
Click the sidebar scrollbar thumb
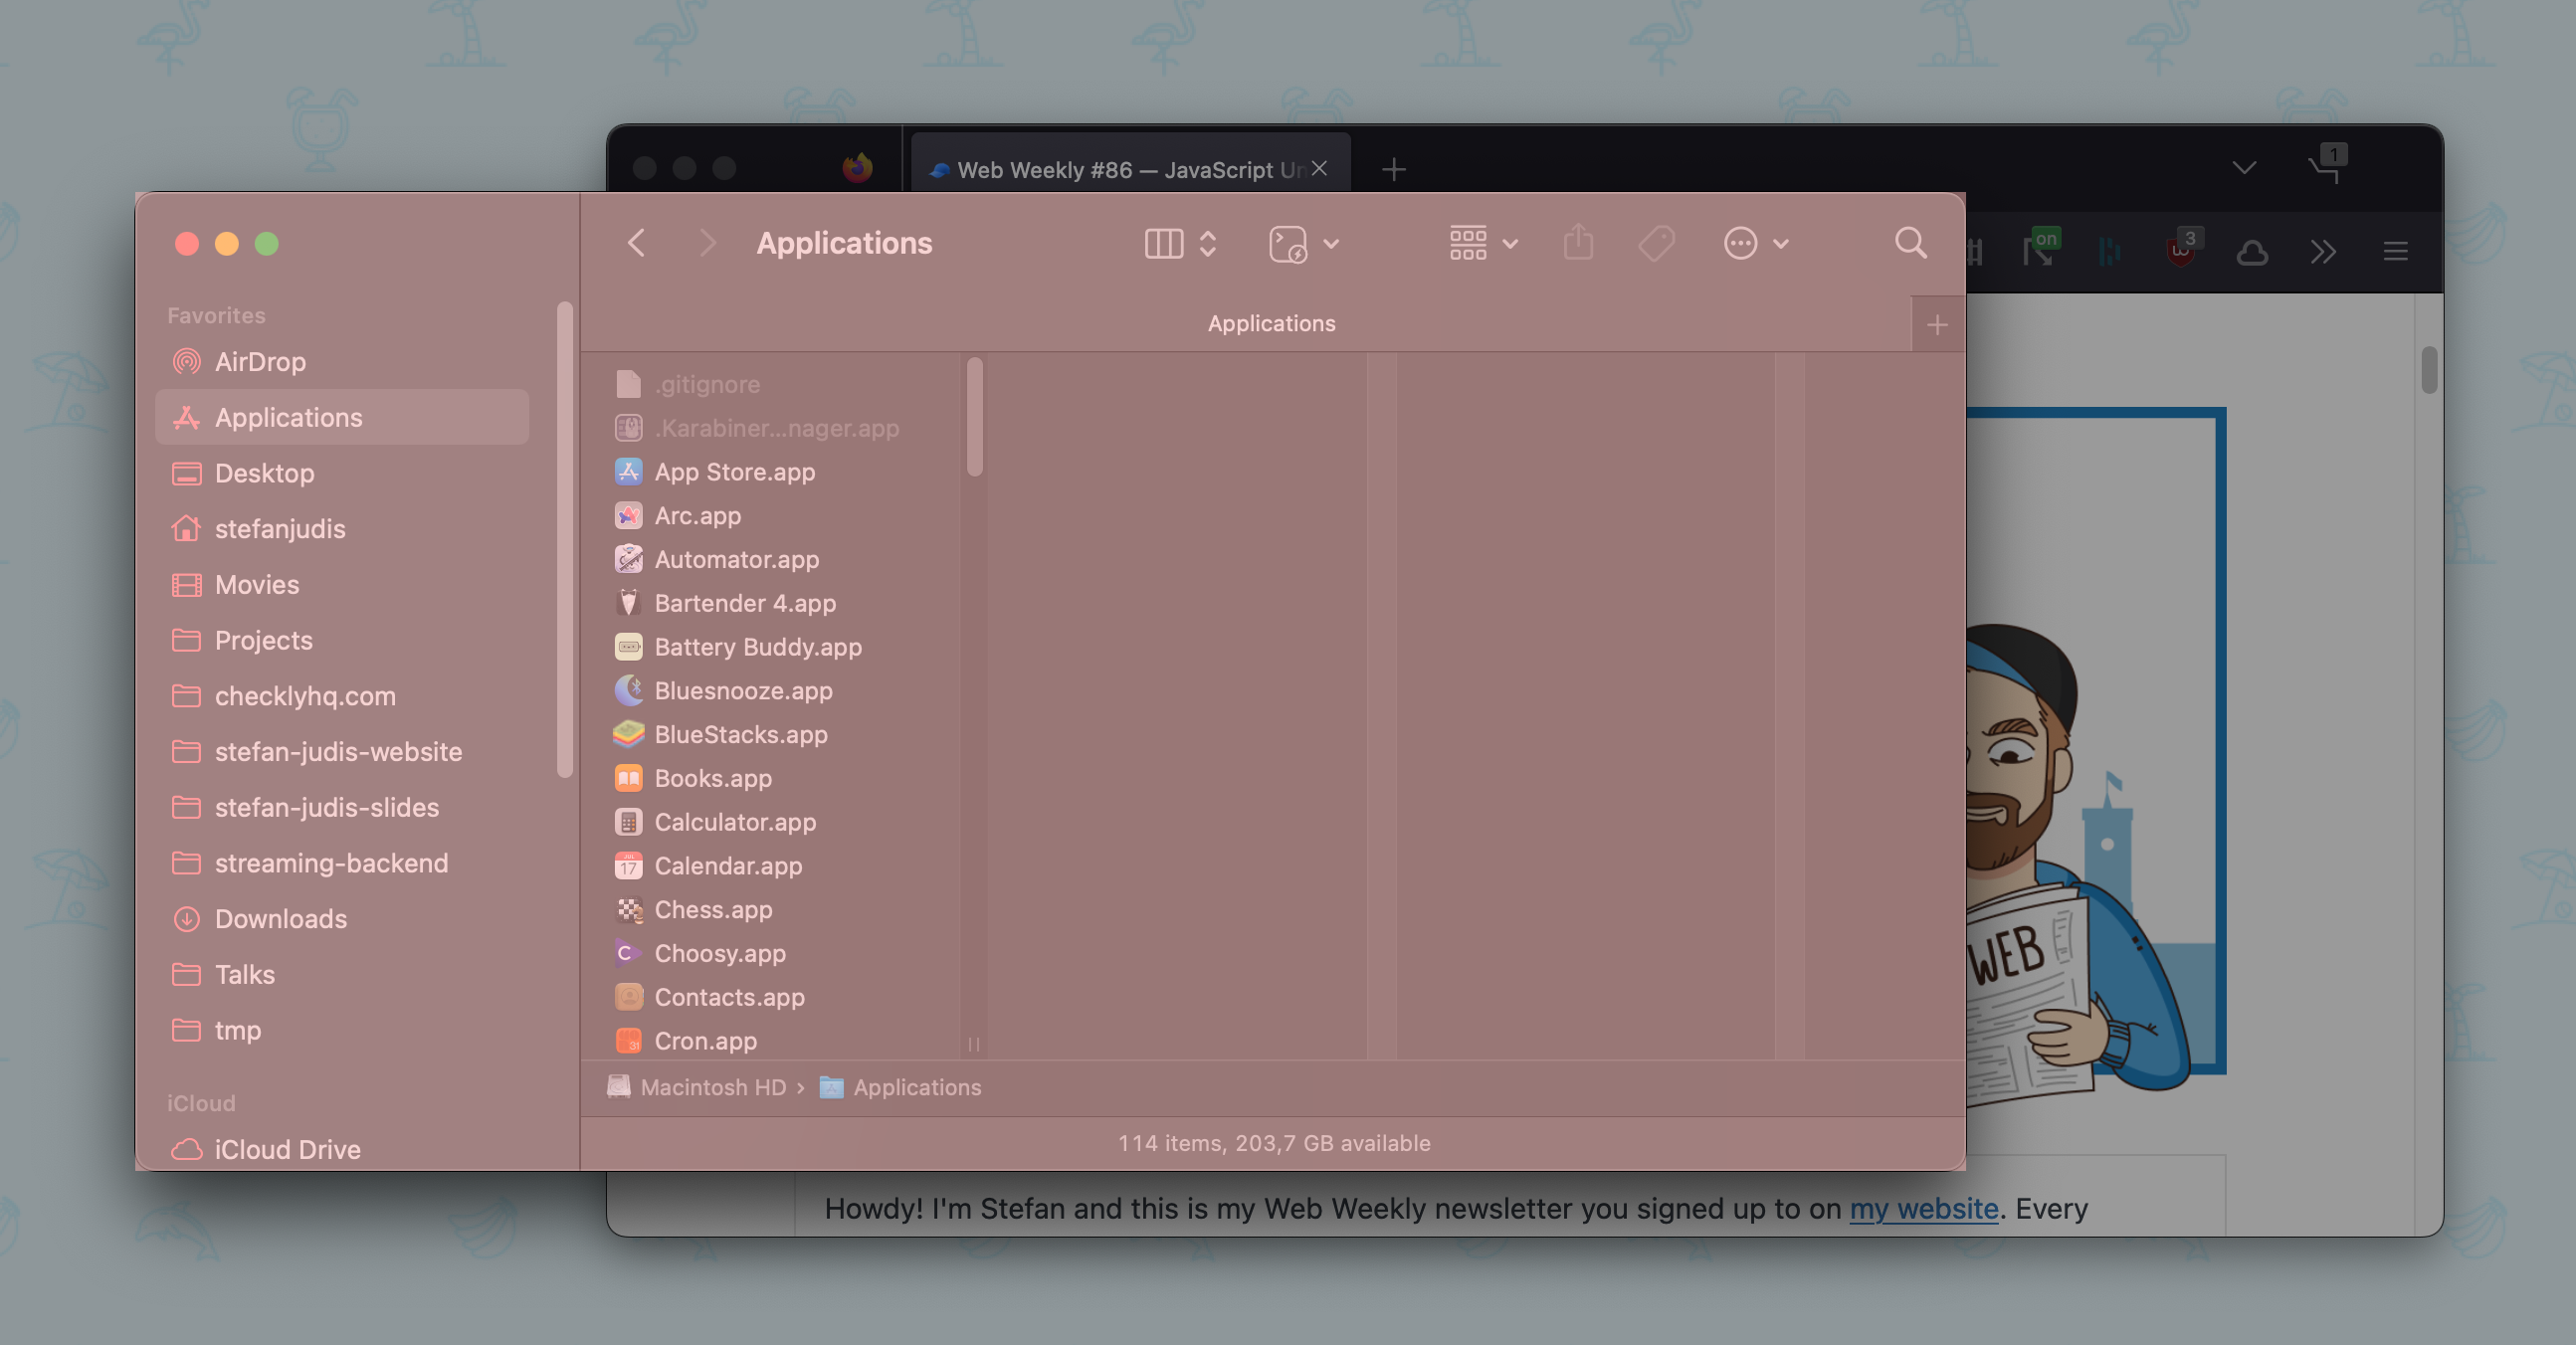pyautogui.click(x=564, y=538)
